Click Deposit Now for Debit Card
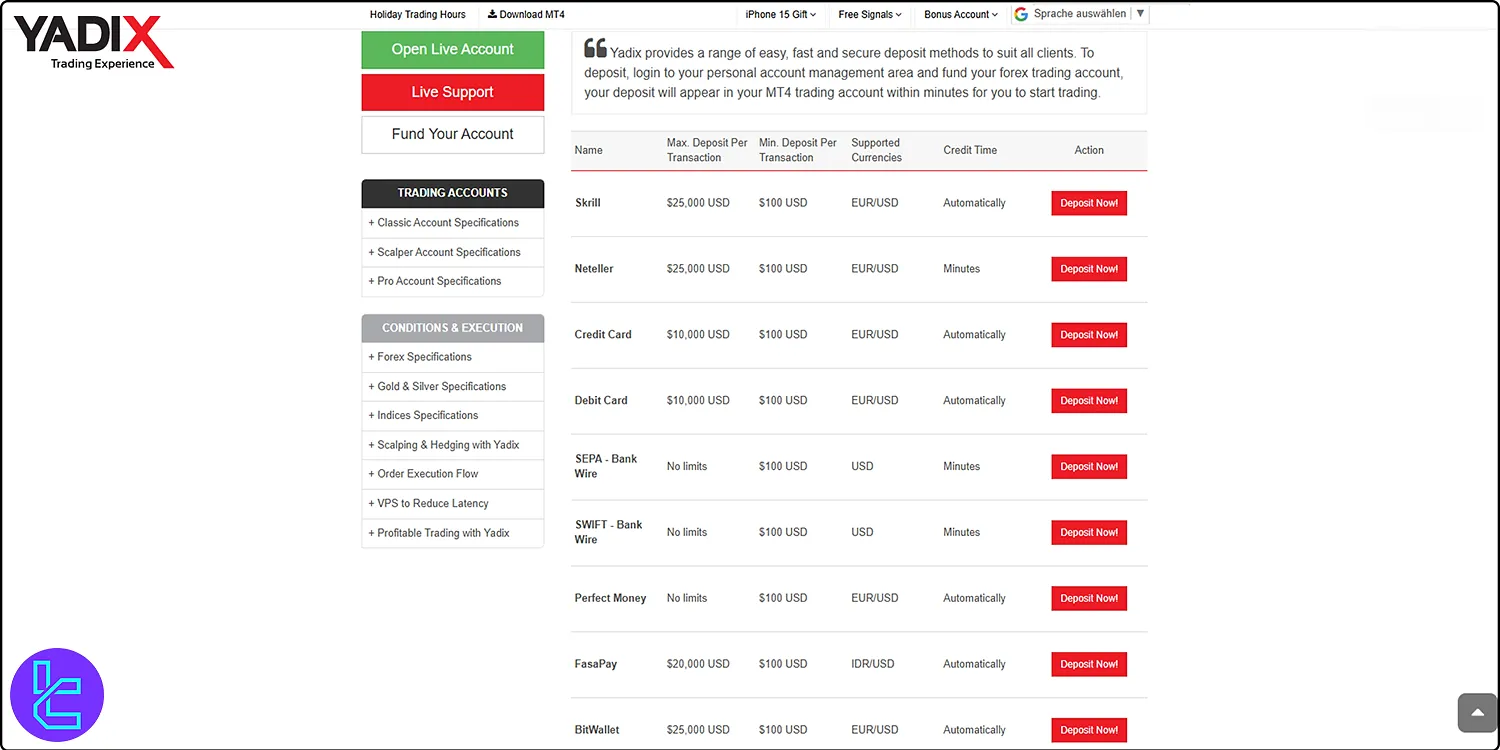 tap(1089, 401)
